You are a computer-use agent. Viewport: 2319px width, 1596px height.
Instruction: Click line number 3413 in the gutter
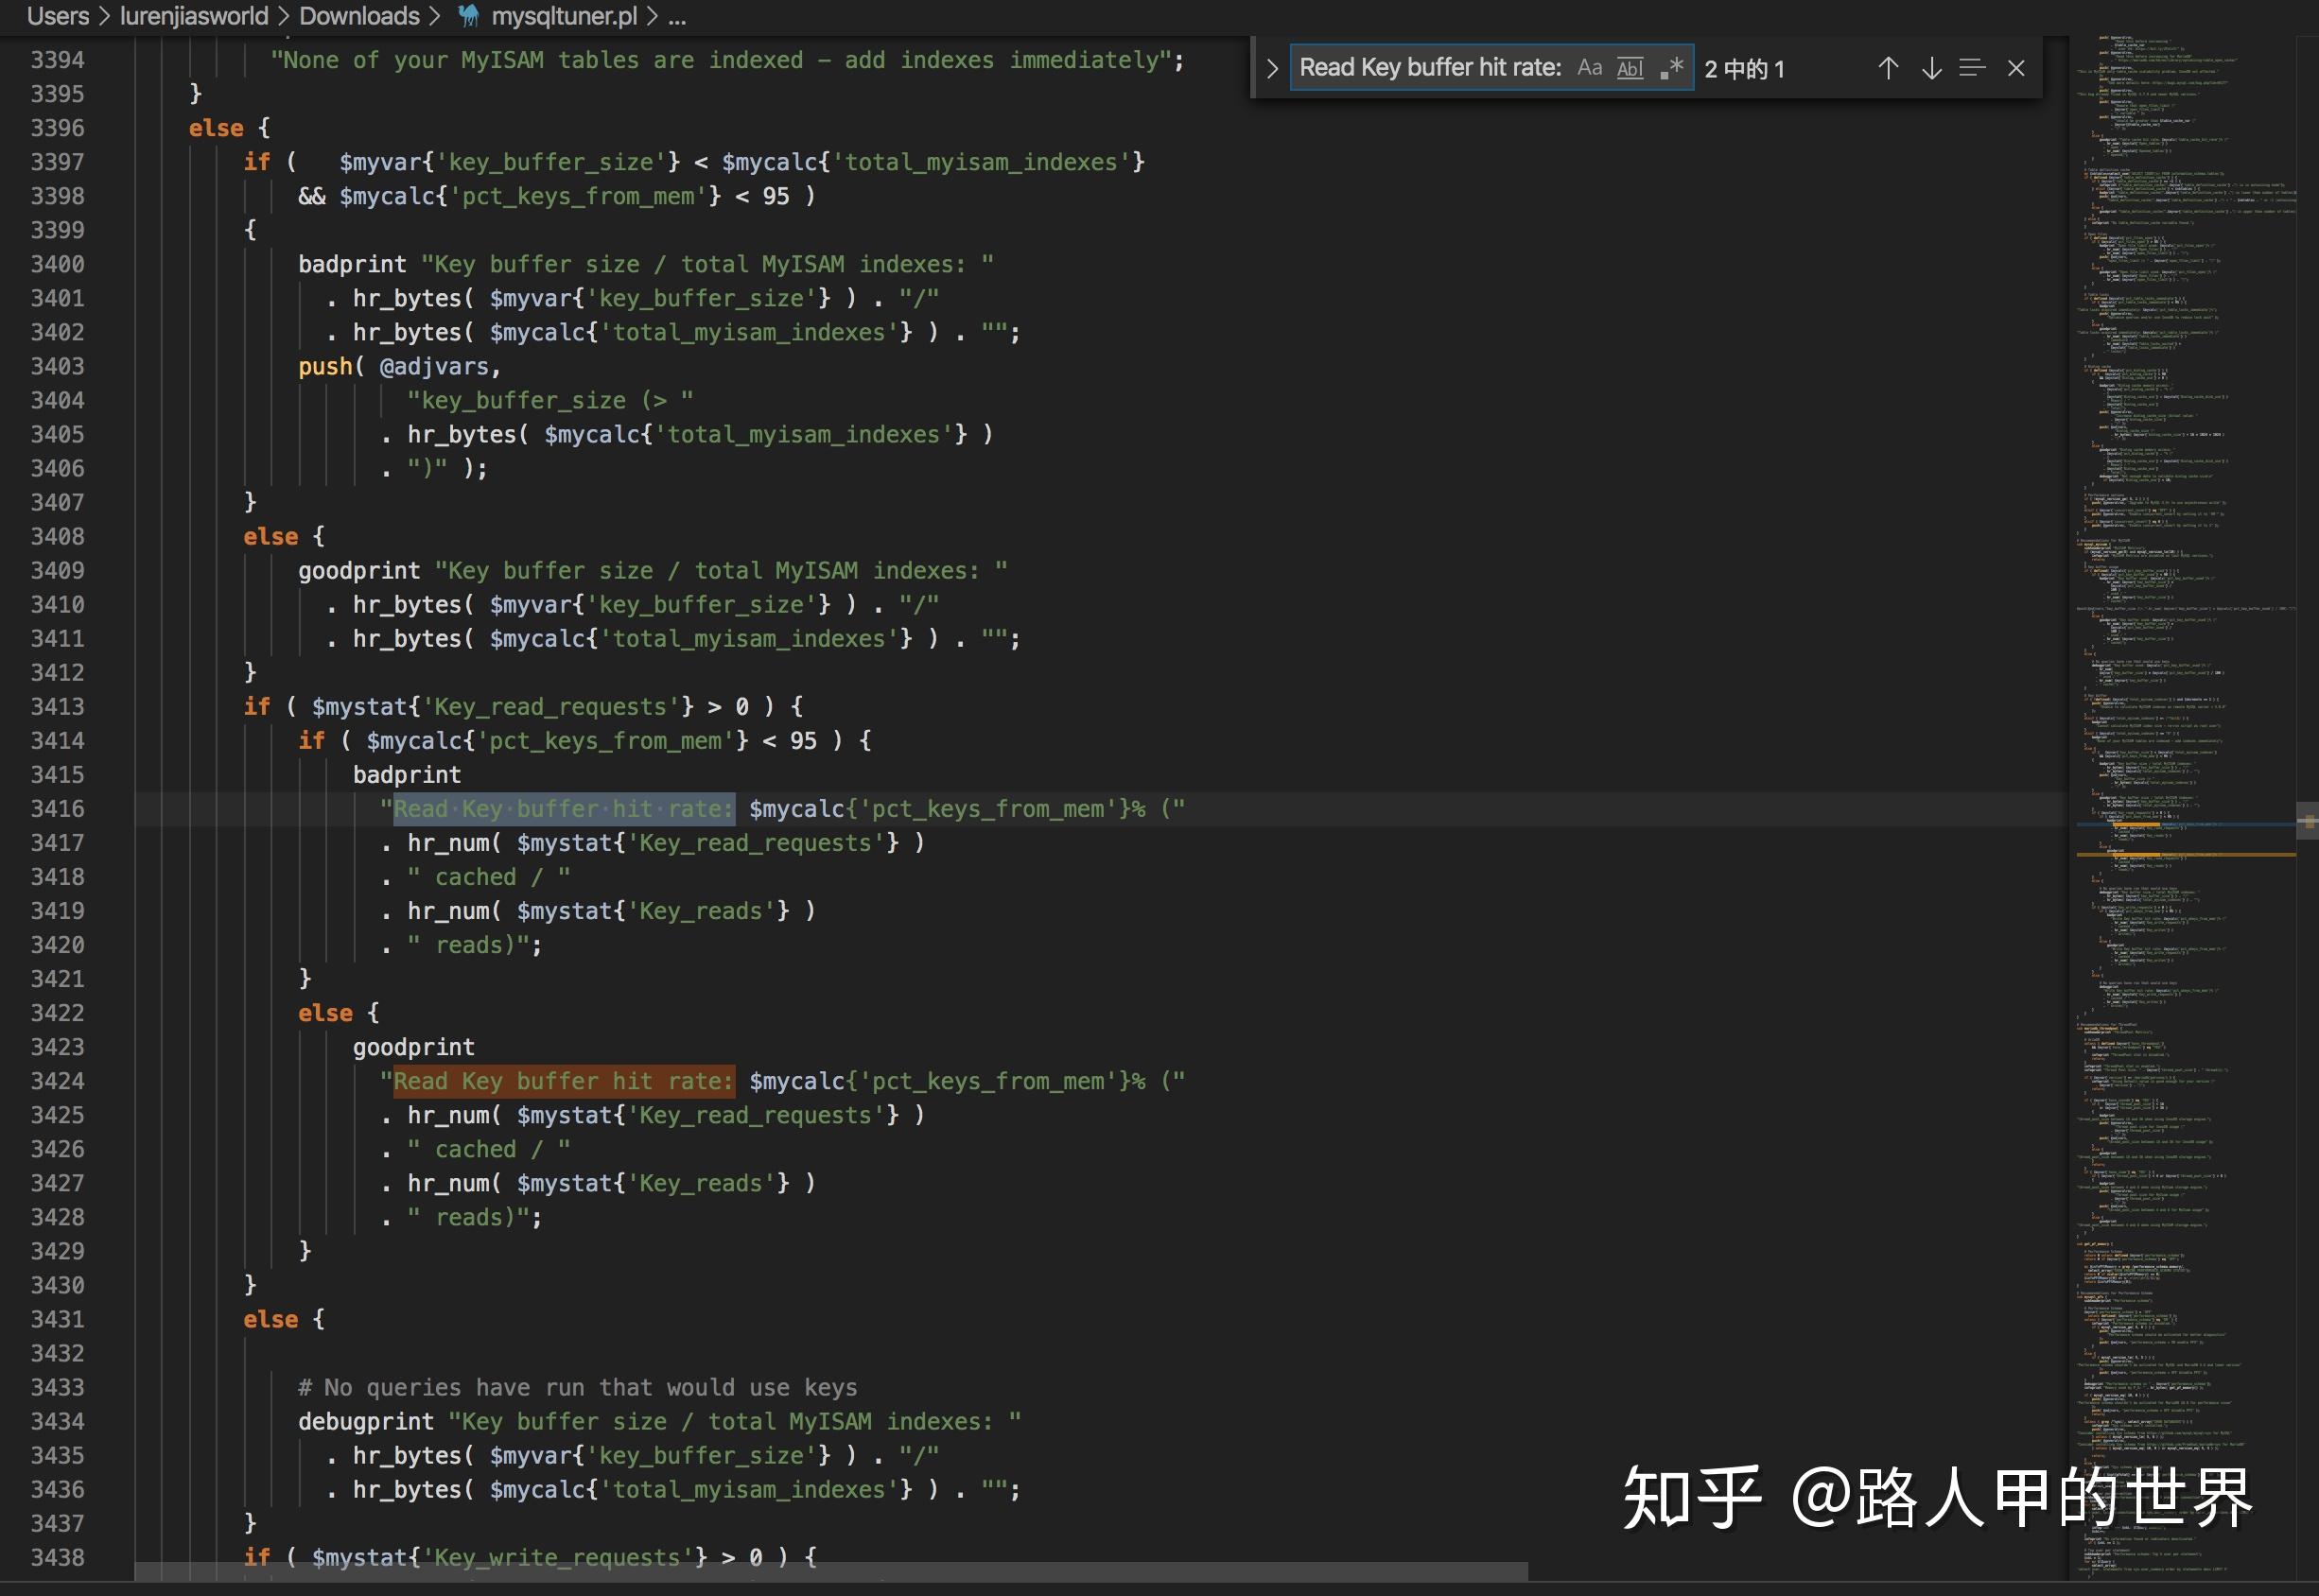pos(57,707)
